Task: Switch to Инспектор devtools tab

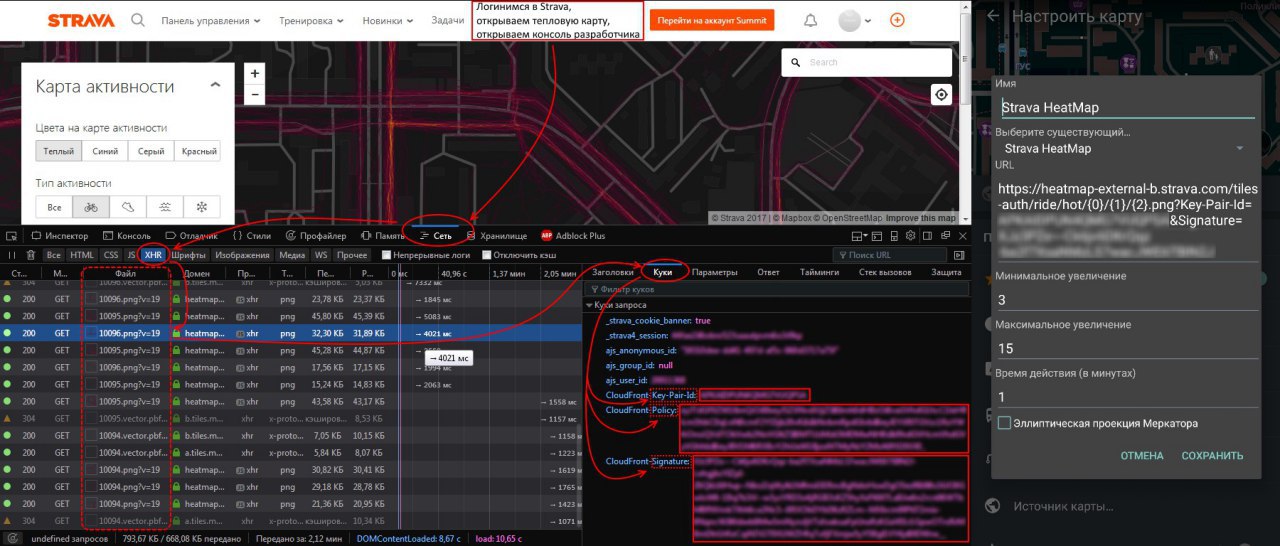Action: [x=60, y=236]
